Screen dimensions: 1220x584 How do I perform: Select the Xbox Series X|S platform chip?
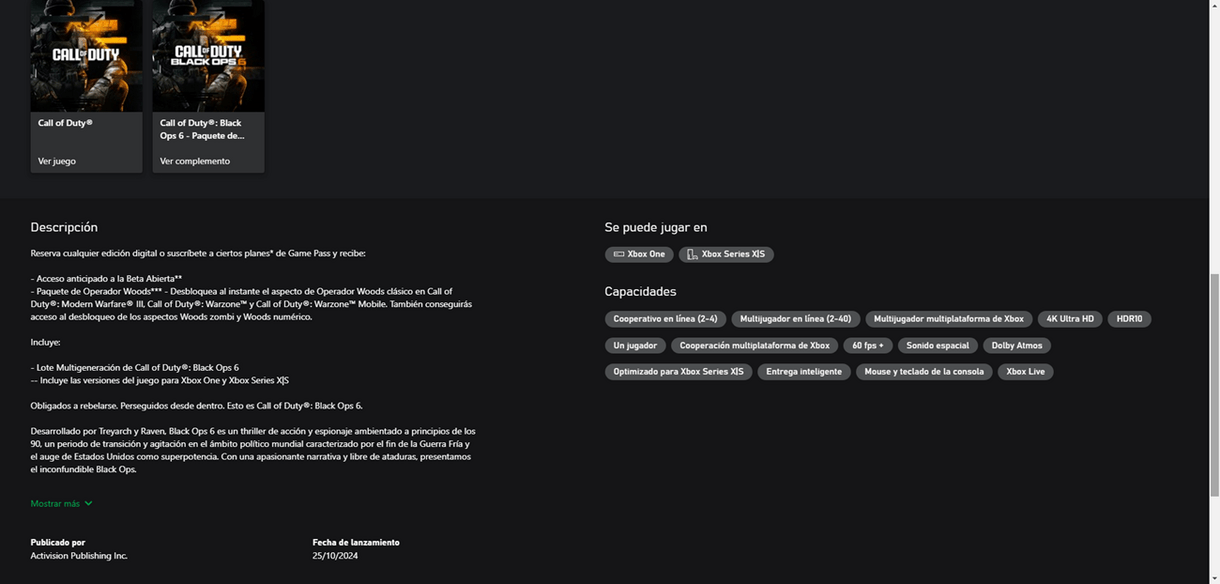tap(726, 254)
